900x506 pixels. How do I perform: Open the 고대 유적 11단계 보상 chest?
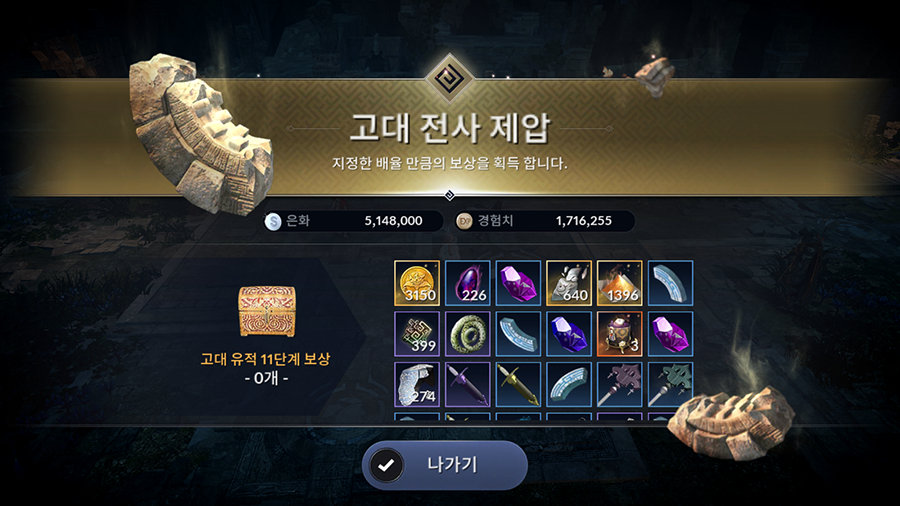point(267,311)
